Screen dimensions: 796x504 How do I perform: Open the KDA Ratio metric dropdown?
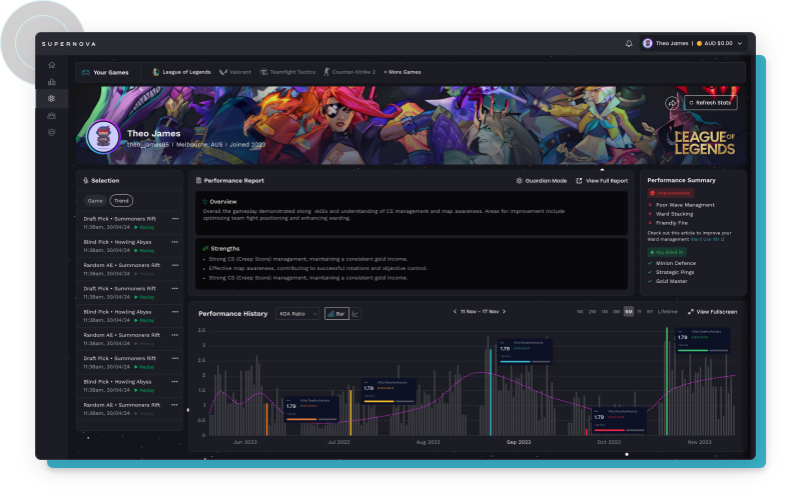pos(297,314)
